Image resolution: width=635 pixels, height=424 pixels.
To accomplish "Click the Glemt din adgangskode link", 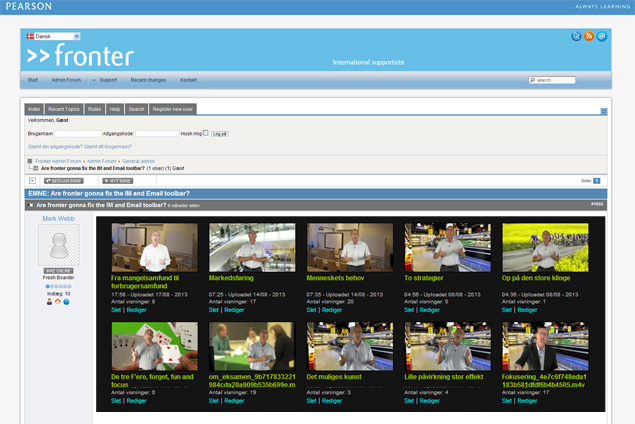I will coord(55,147).
